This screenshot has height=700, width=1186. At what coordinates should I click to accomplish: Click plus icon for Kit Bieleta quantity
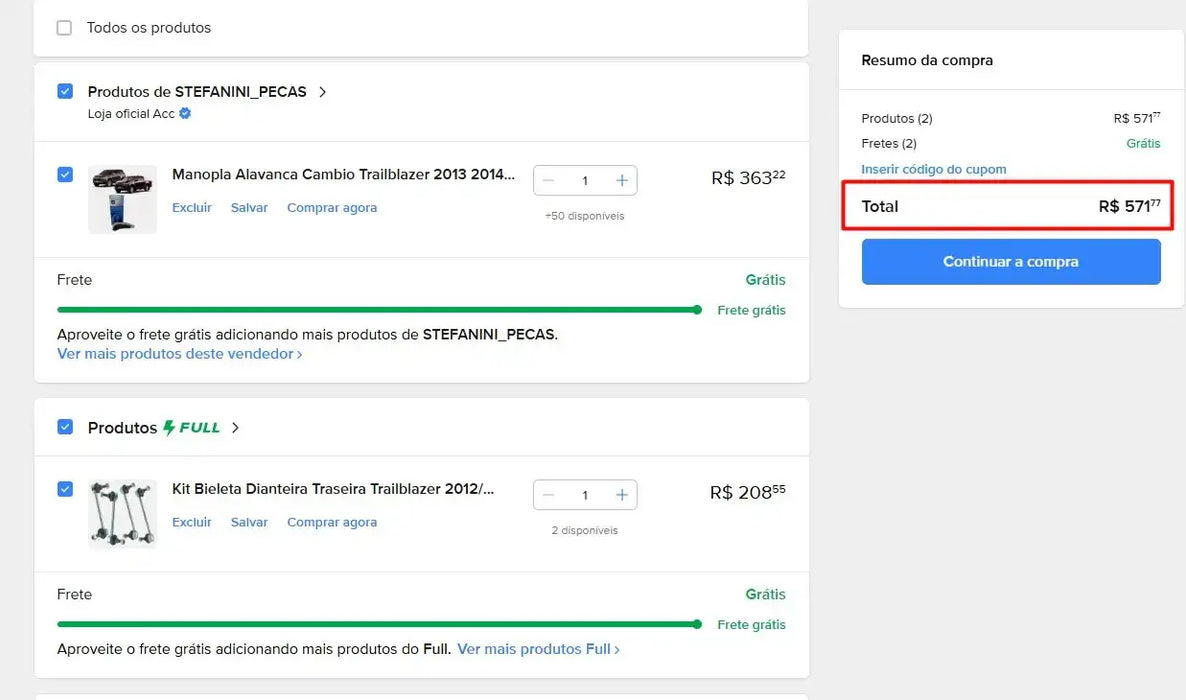[621, 495]
